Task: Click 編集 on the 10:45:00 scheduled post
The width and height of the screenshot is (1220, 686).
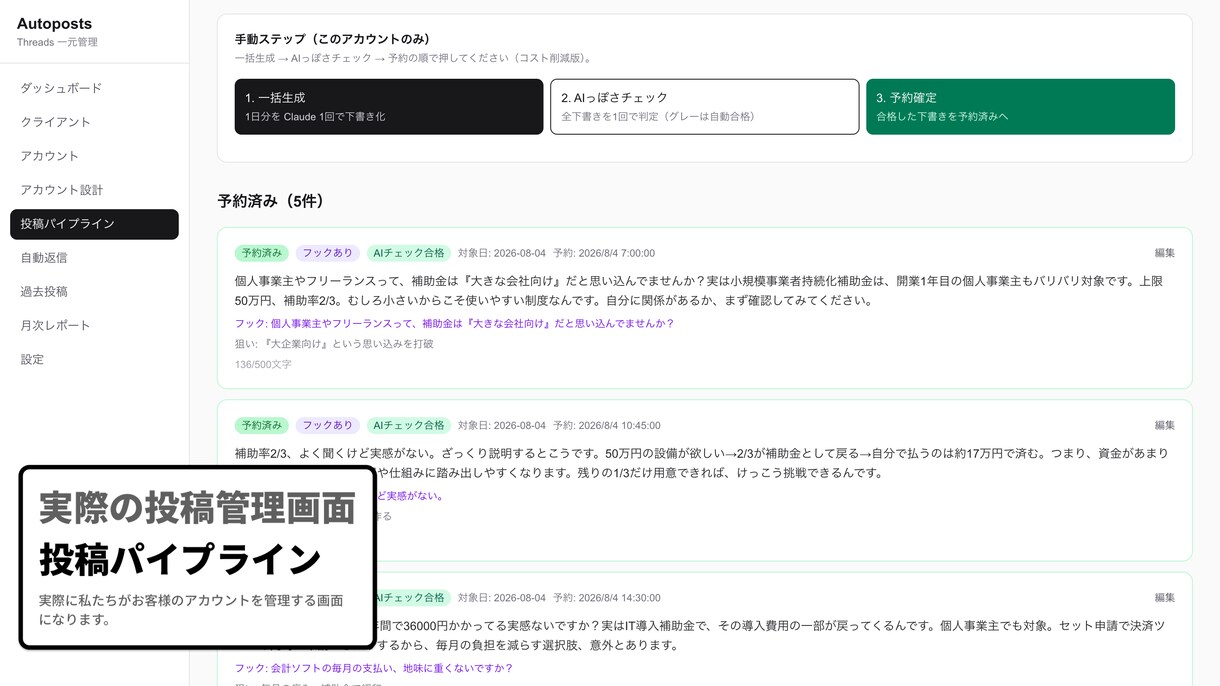Action: (1164, 426)
